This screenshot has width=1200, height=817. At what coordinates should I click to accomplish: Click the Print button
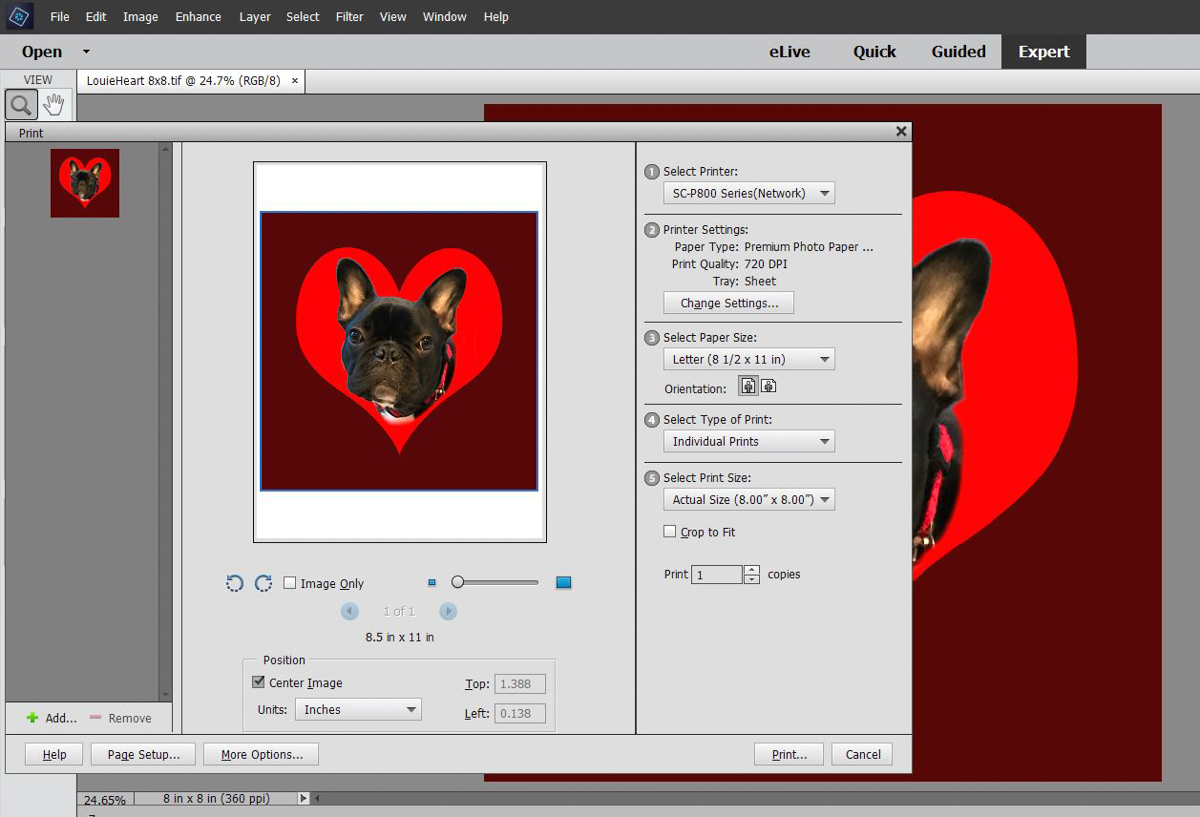(789, 754)
